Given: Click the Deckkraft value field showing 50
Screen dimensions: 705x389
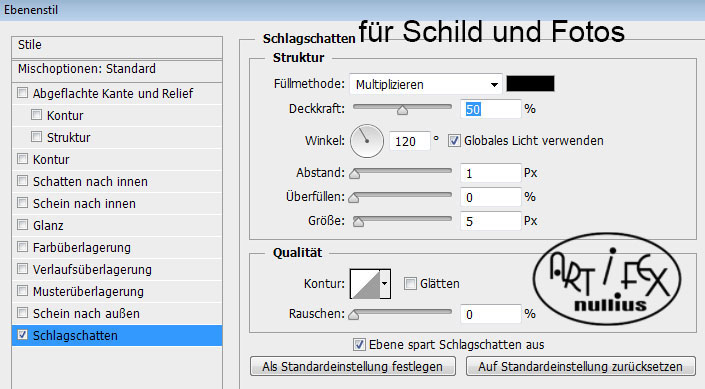Looking at the screenshot, I should 491,109.
